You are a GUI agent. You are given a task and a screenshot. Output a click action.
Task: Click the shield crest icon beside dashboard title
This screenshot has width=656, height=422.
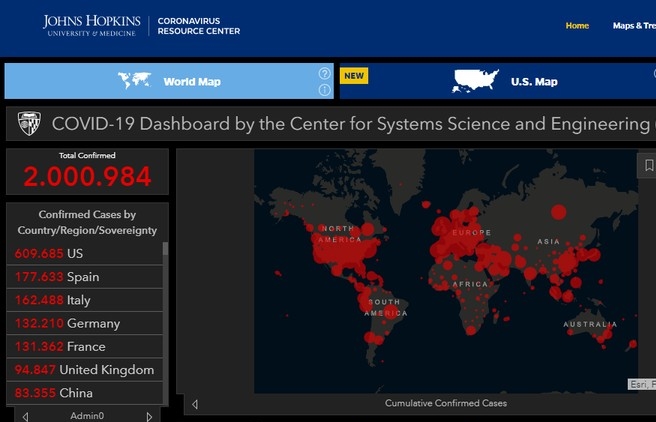[x=29, y=123]
